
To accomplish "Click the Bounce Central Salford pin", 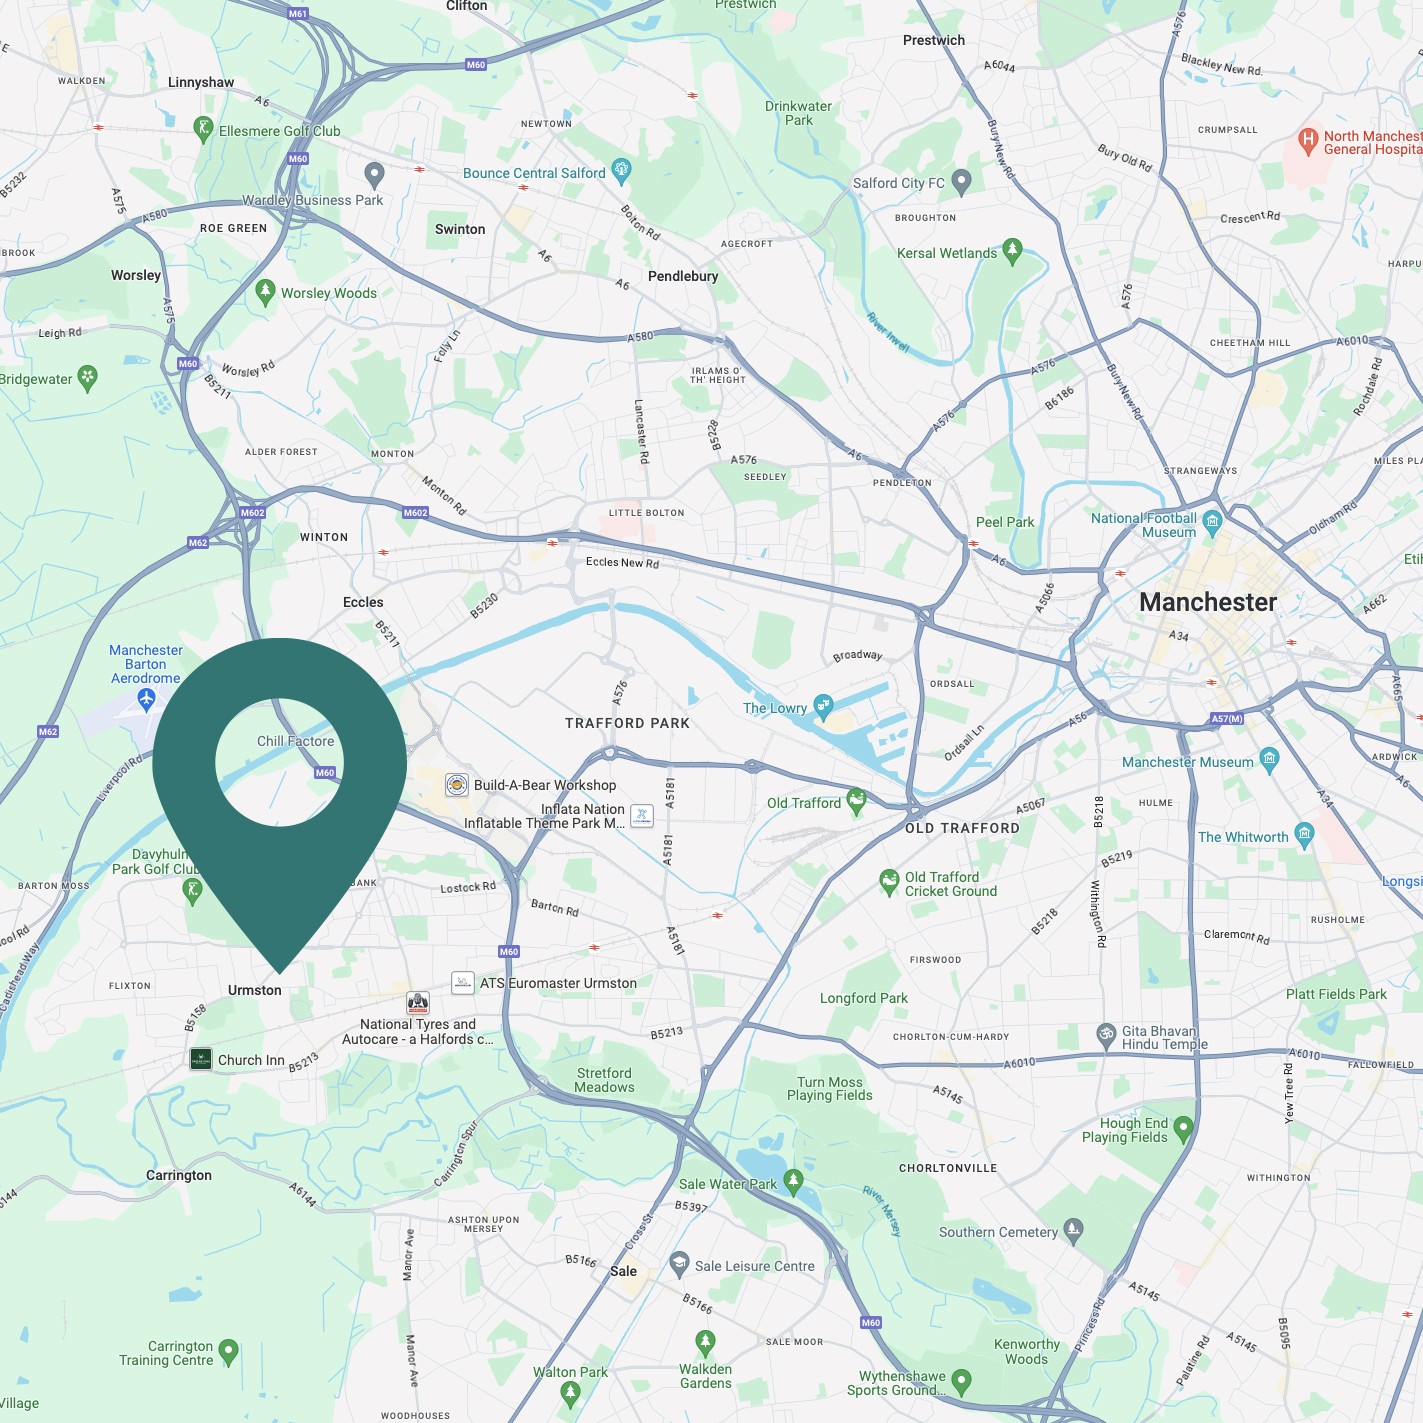I will (x=621, y=171).
